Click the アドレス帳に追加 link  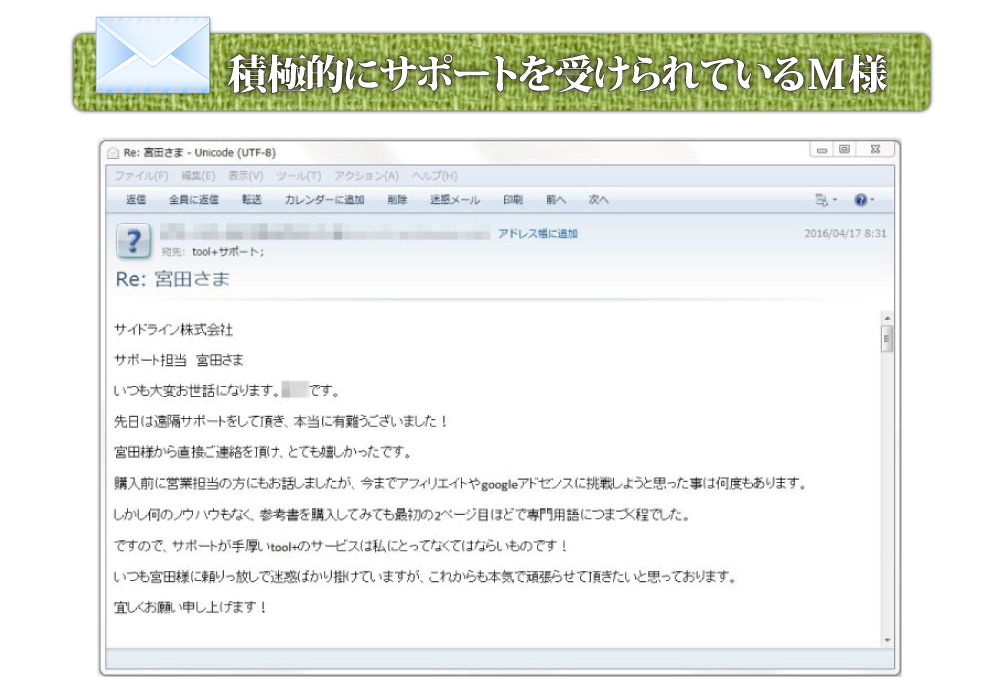(x=538, y=234)
